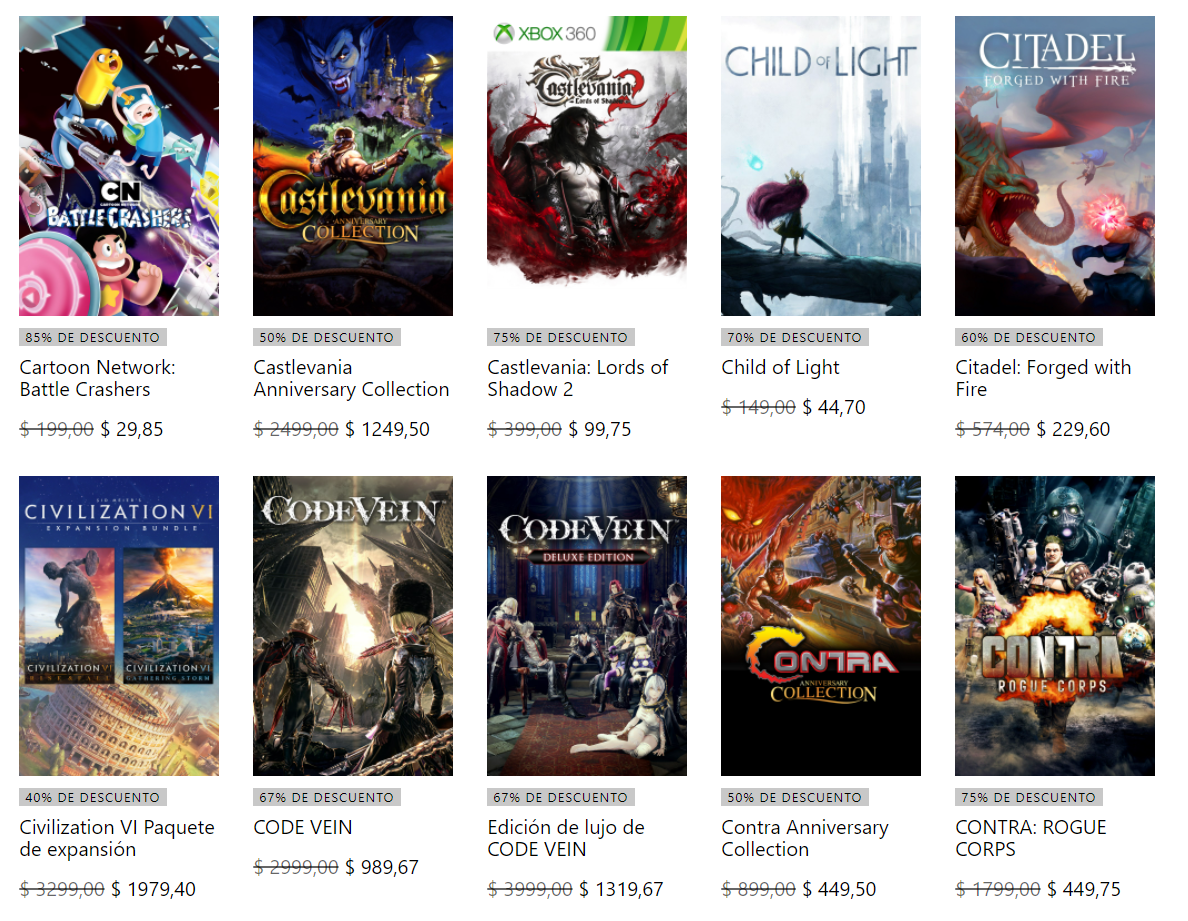Screen dimensions: 1188x921
Task: Open CODE VEIN Deluxe Edition cover art
Action: pyautogui.click(x=587, y=626)
